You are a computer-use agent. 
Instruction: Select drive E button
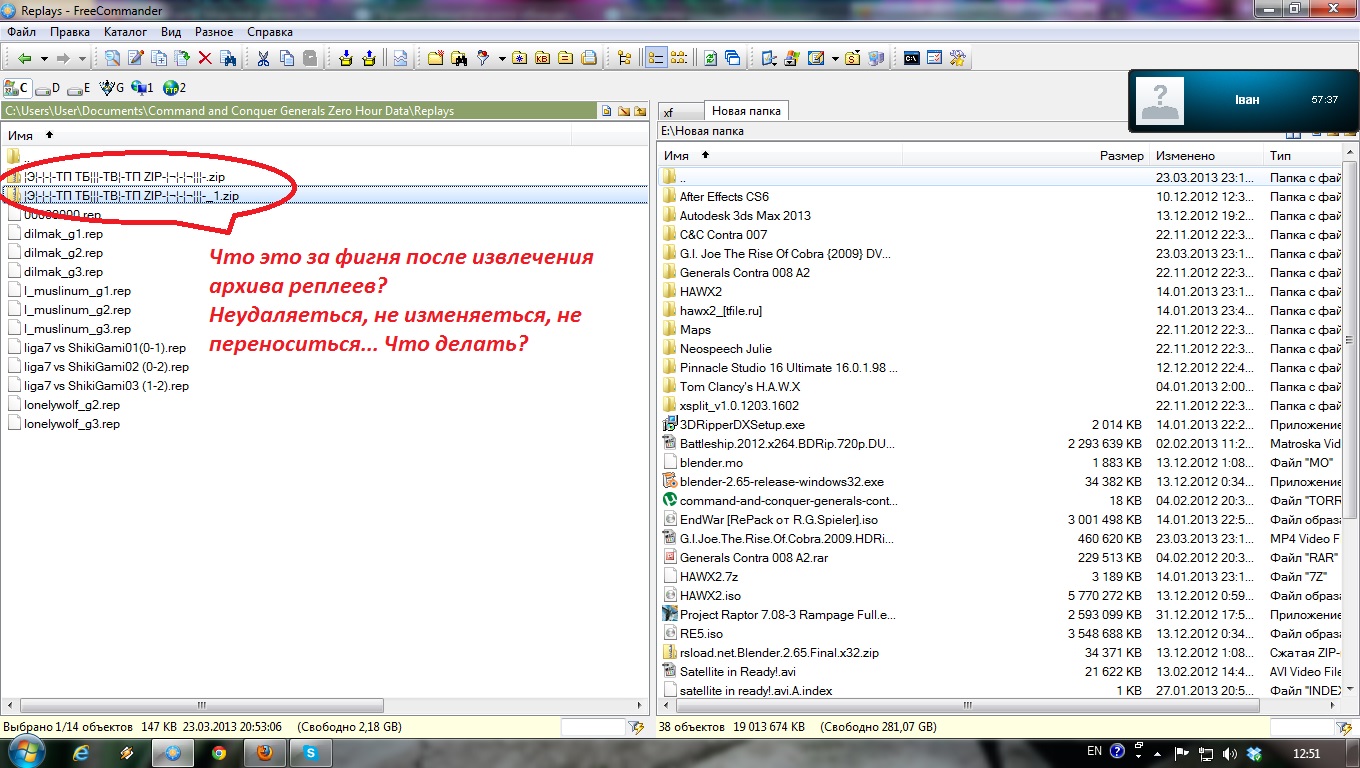tap(80, 88)
